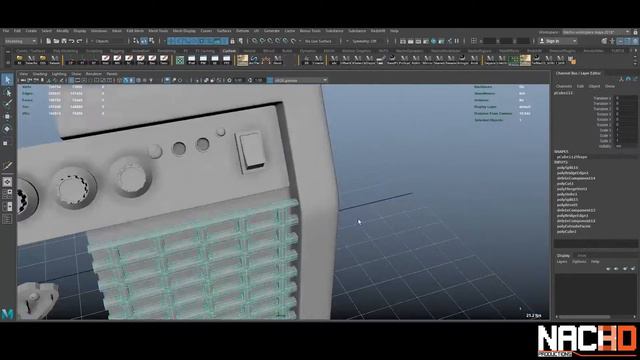640x360 pixels.
Task: Toggle the lock selection padlock
Action: click(232, 41)
